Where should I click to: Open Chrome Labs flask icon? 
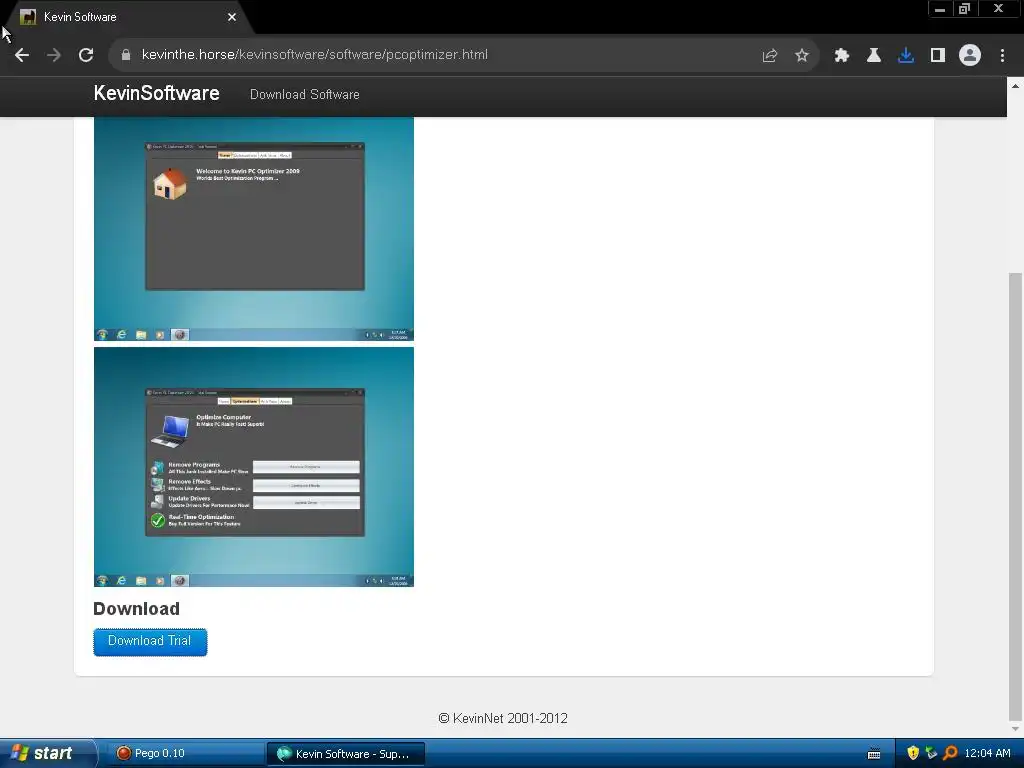point(874,56)
